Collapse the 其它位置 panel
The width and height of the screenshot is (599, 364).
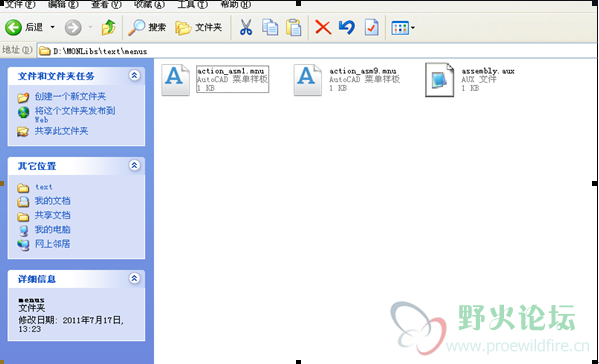pyautogui.click(x=134, y=165)
